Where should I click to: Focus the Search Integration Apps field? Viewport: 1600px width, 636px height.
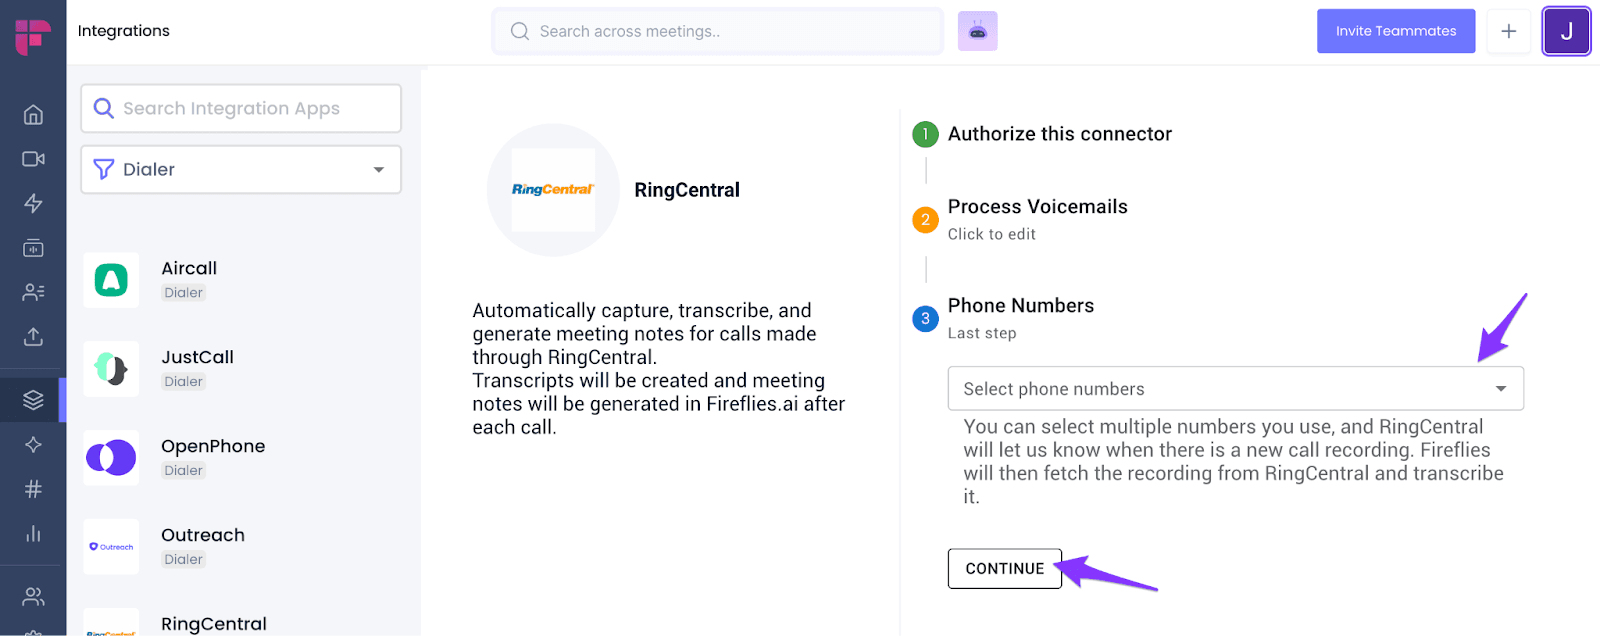coord(241,108)
